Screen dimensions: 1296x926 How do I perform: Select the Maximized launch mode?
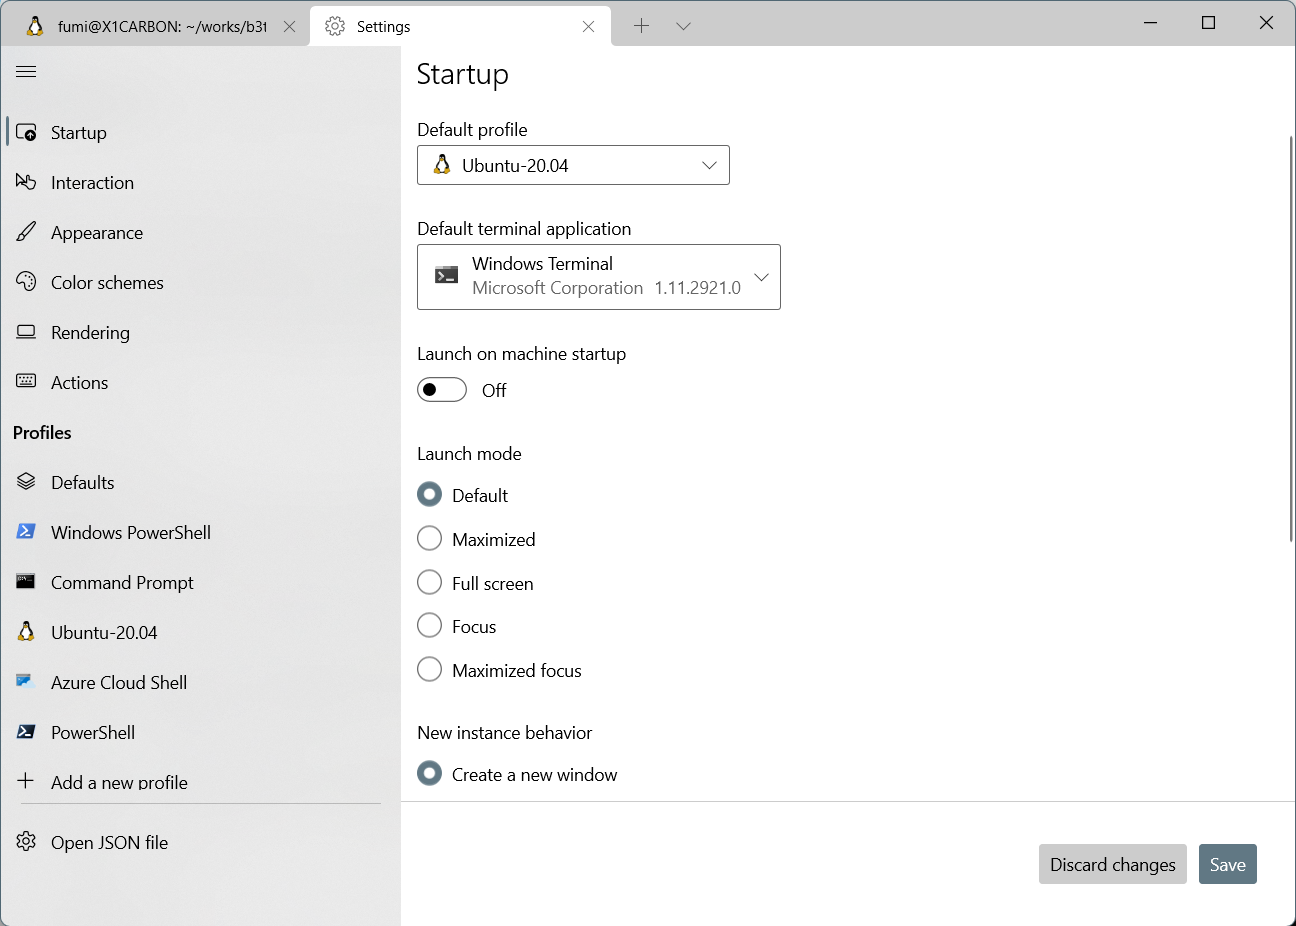coord(430,539)
